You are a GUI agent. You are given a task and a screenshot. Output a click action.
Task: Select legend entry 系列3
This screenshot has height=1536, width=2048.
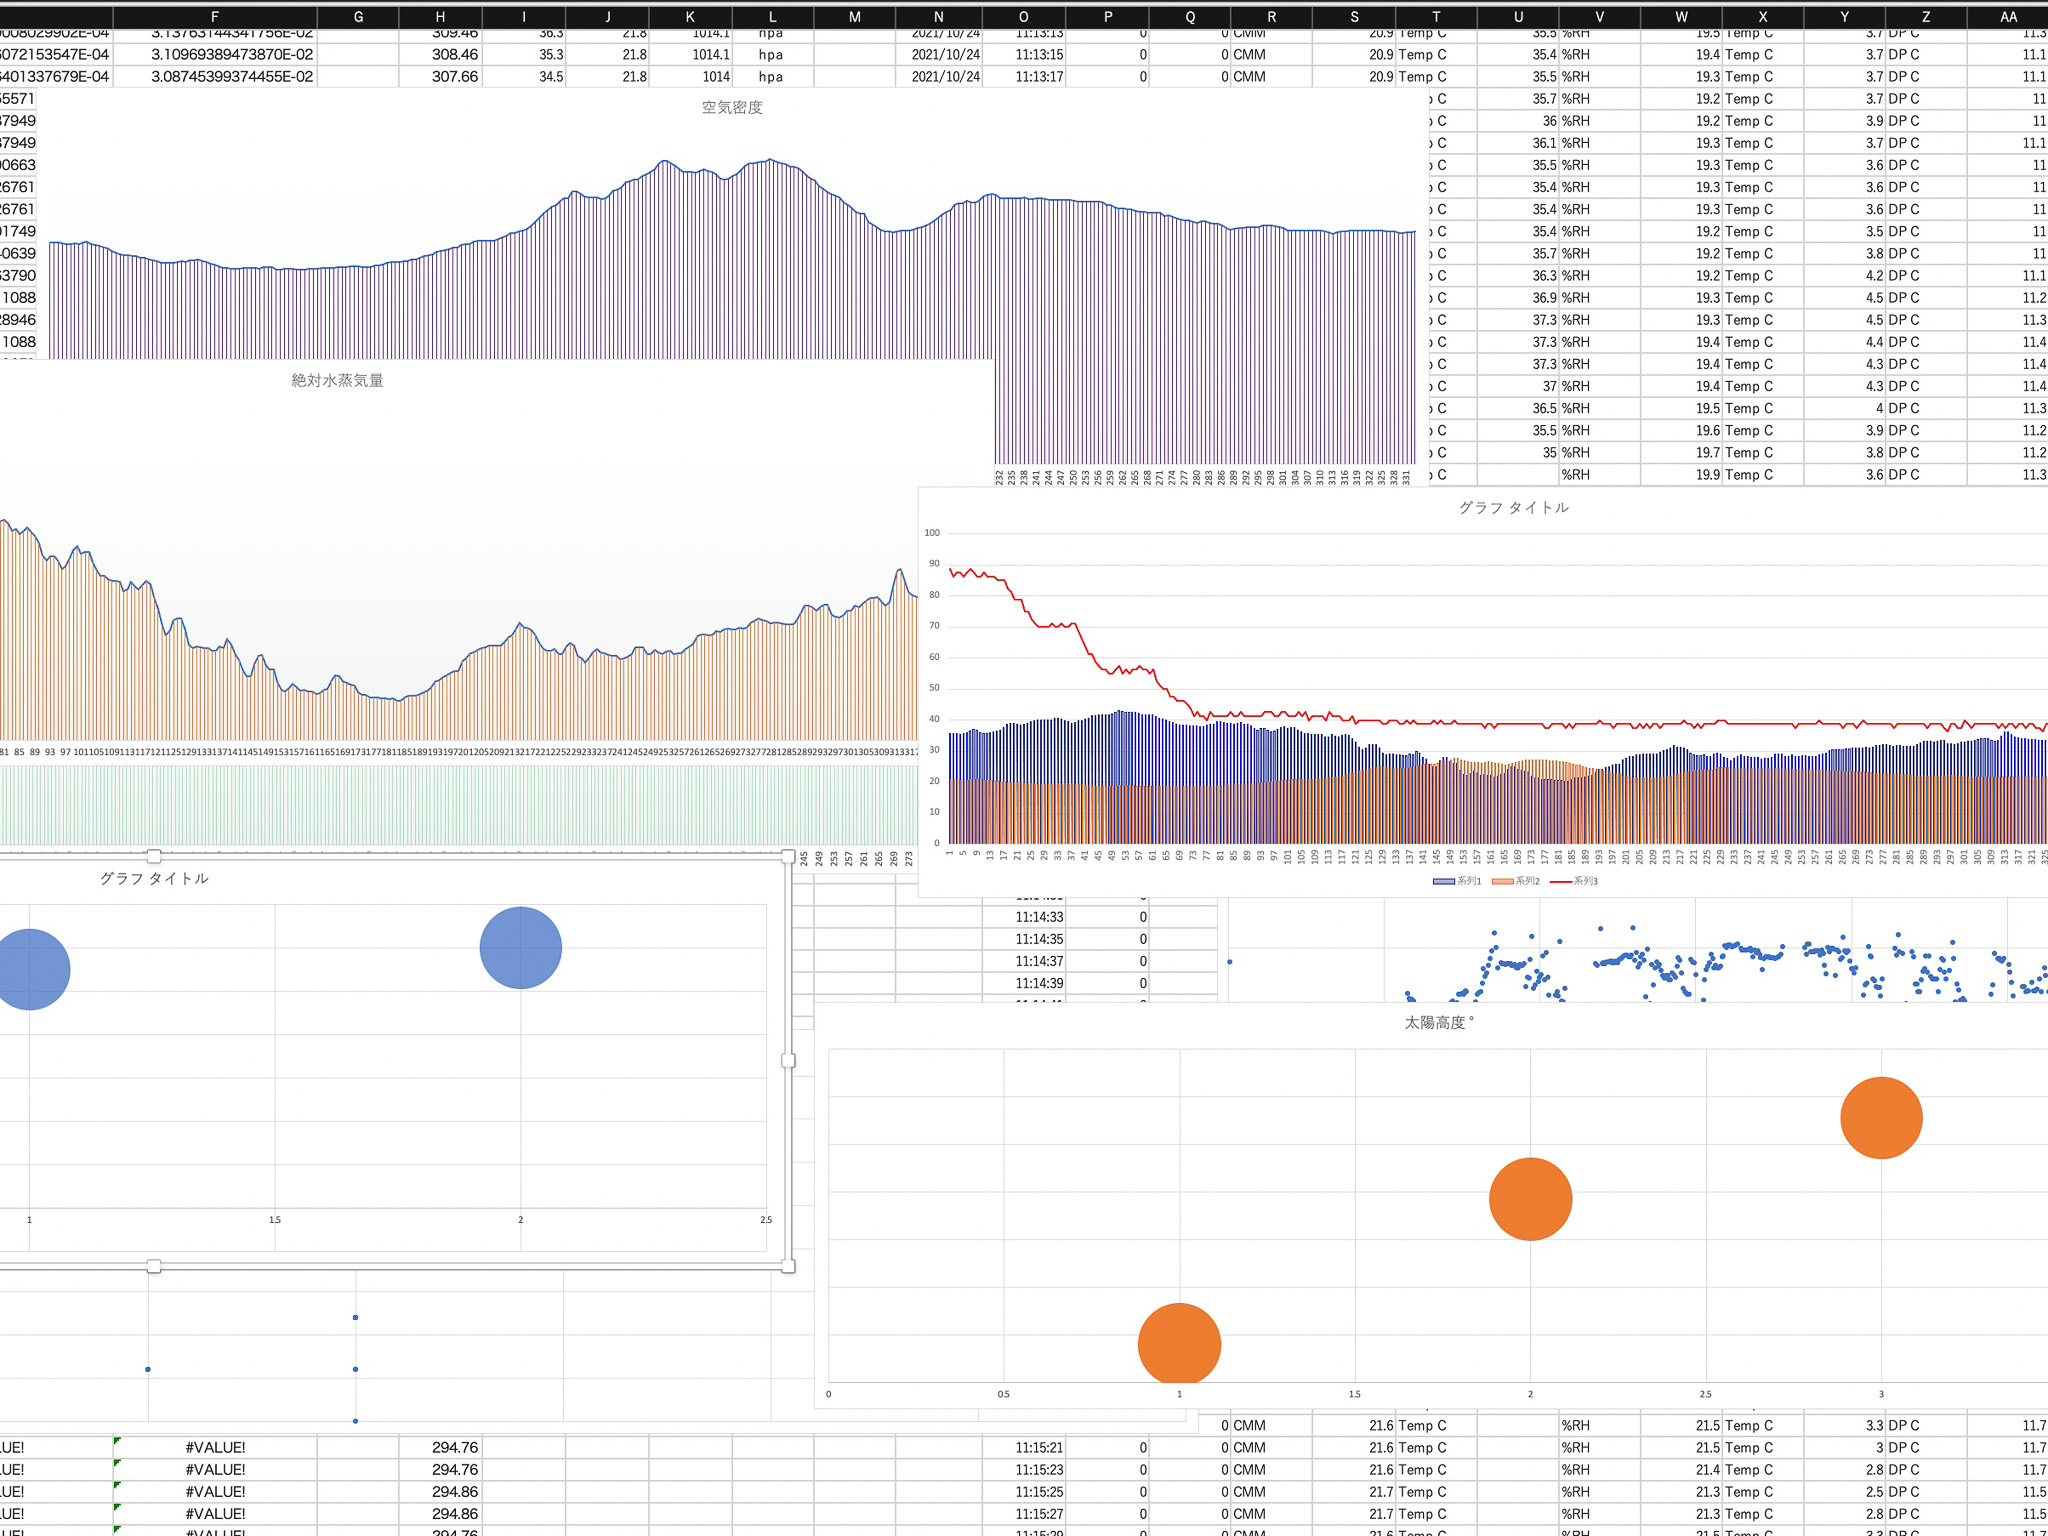(1574, 881)
